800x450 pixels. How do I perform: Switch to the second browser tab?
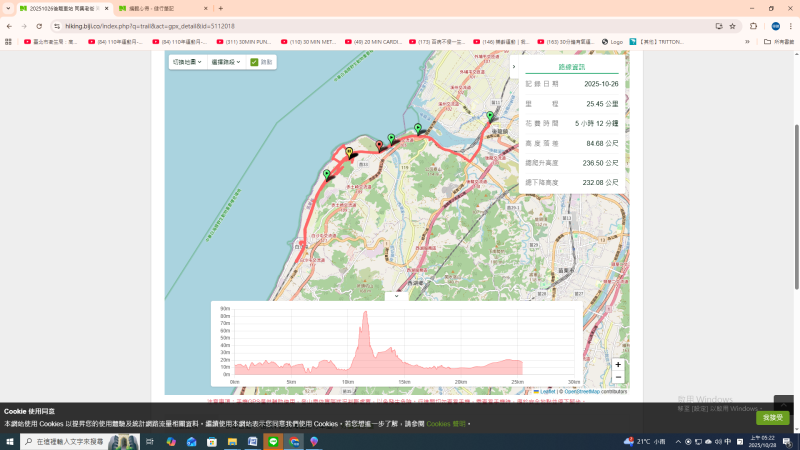coord(160,8)
